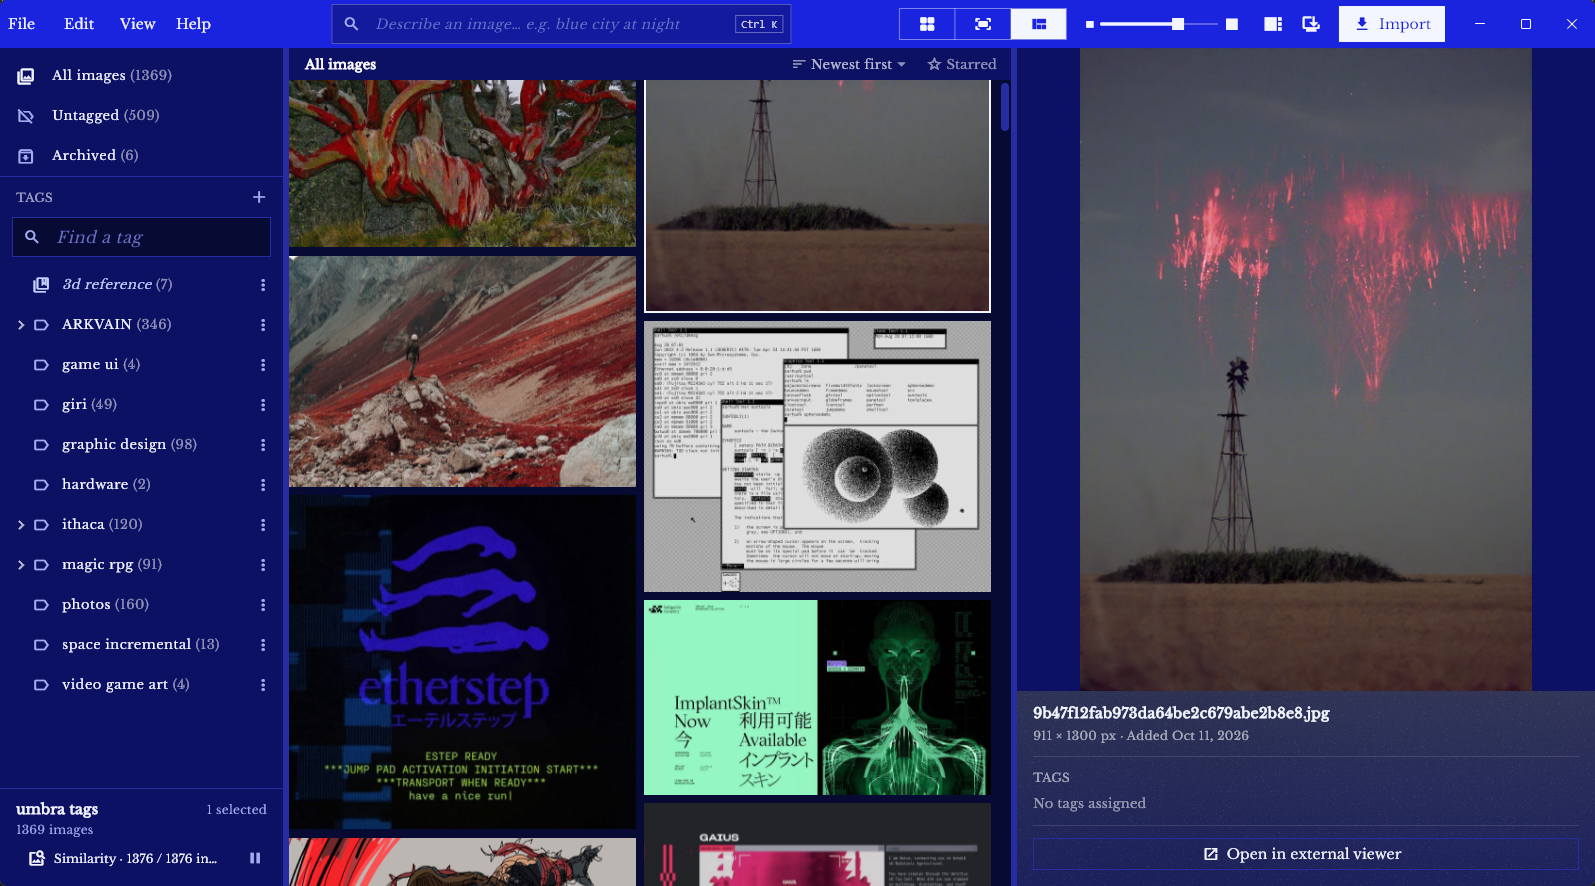
Task: Open options menu for graphic design tag
Action: click(263, 445)
